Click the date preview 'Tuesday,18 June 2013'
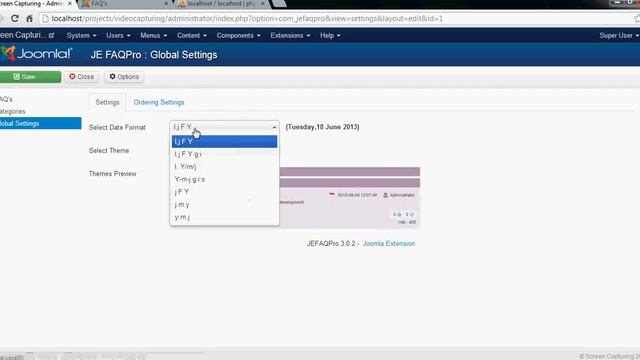 [322, 127]
